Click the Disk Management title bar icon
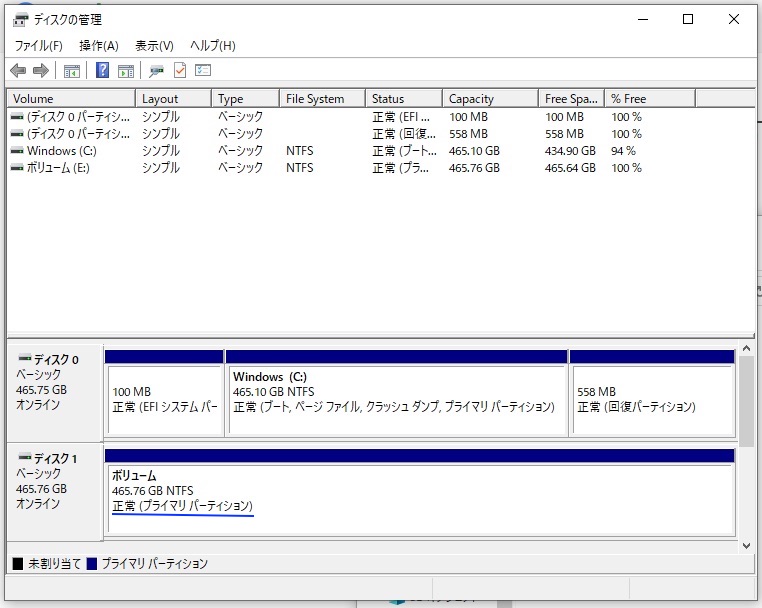The height and width of the screenshot is (608, 762). tap(20, 20)
